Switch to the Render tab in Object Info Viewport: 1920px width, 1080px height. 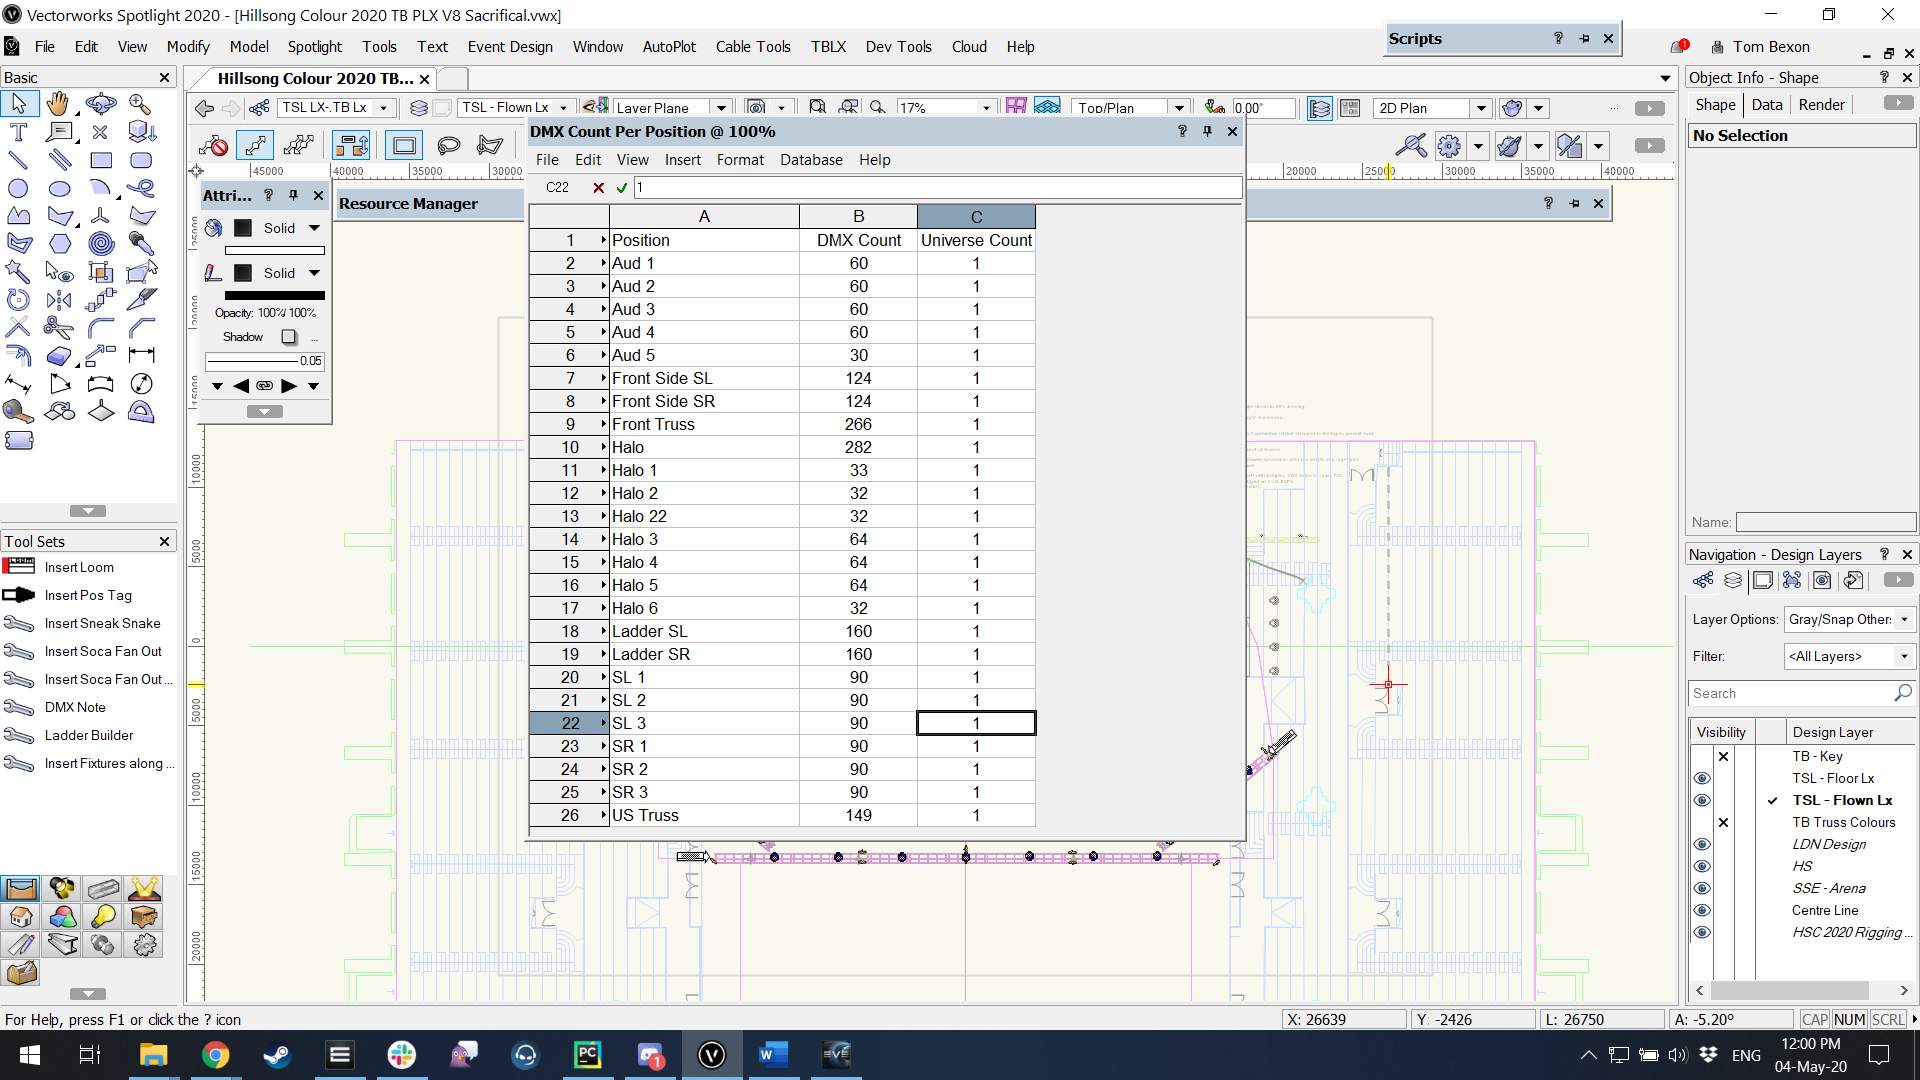[1821, 105]
